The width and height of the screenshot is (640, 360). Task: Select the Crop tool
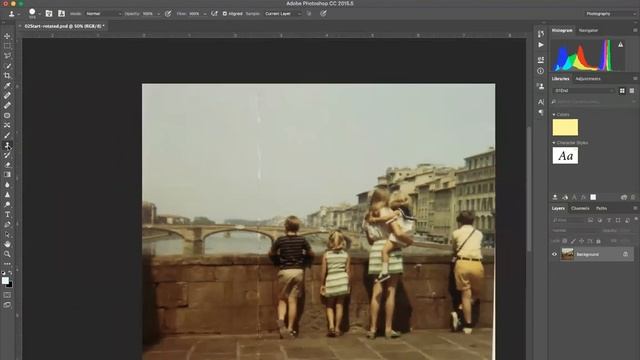(7, 76)
